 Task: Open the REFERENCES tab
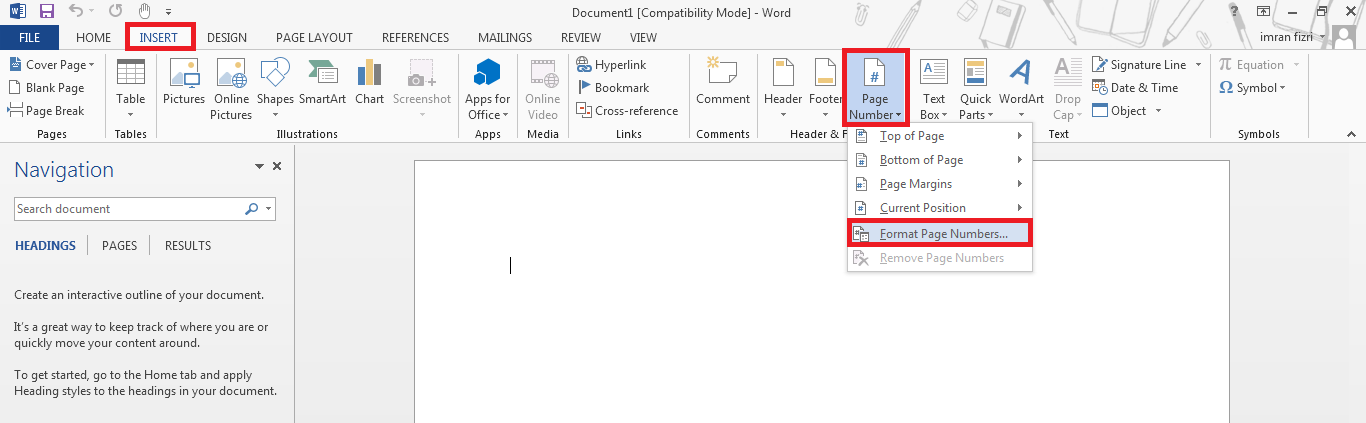[x=415, y=38]
